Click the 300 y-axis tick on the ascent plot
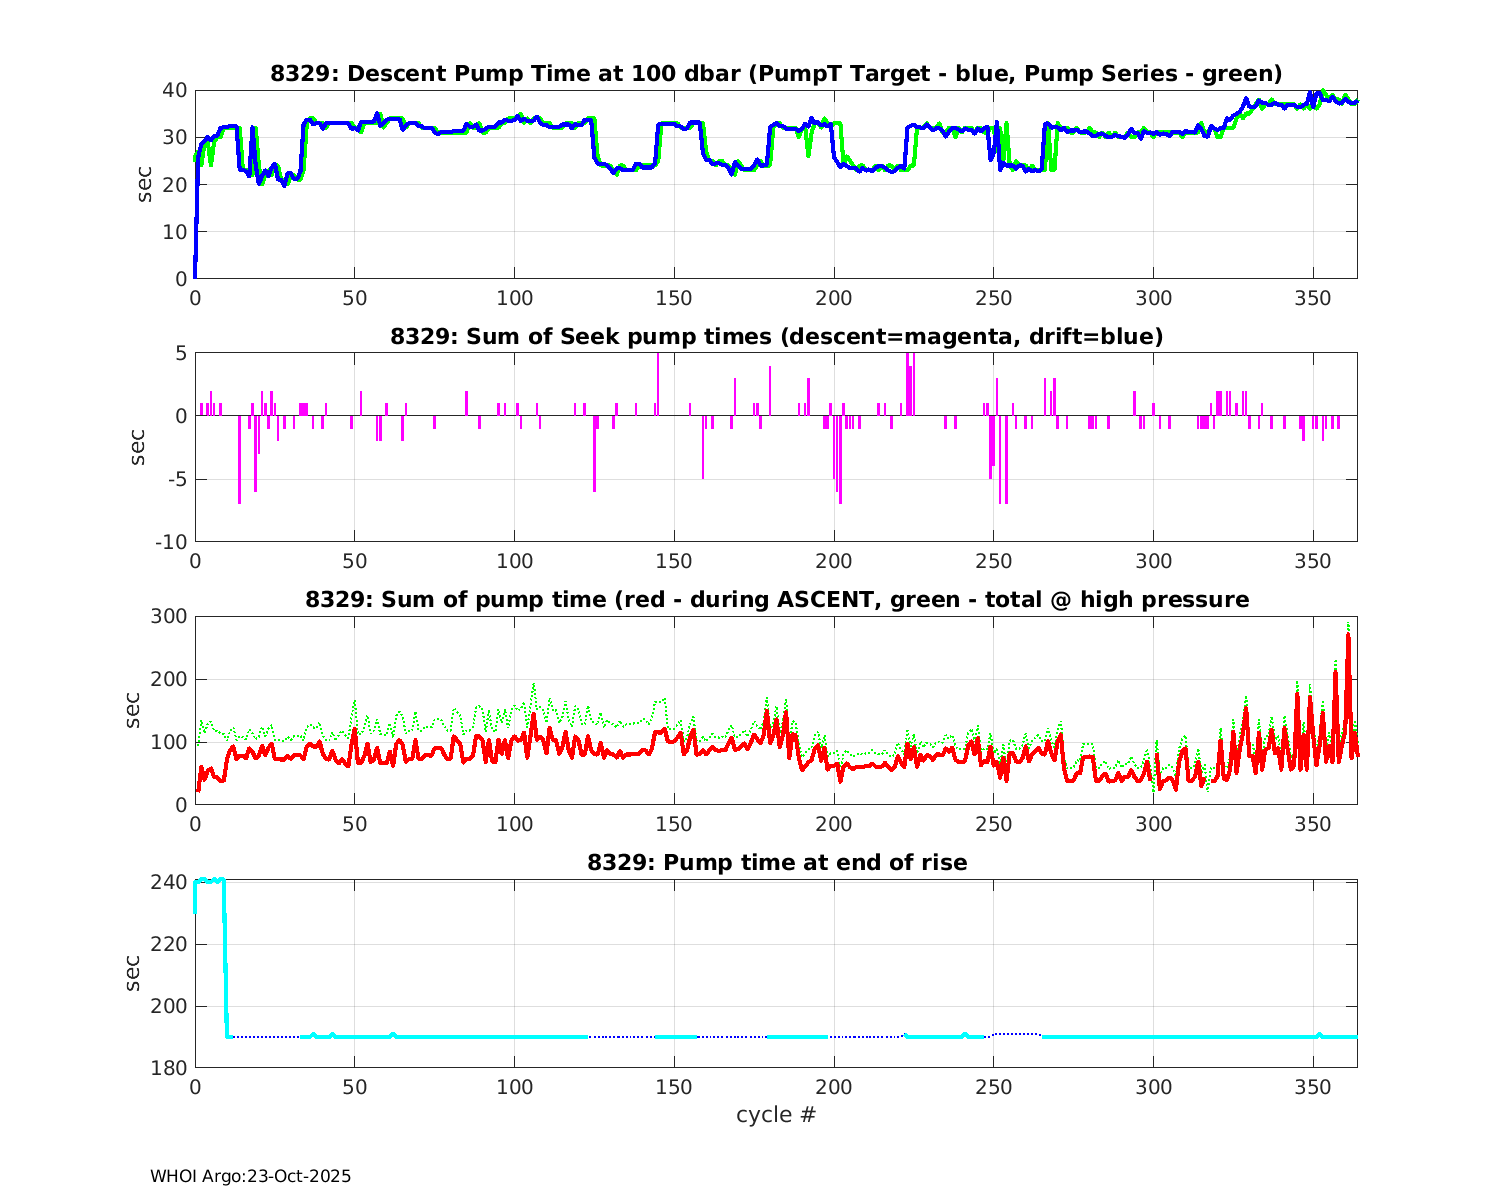The height and width of the screenshot is (1200, 1500). click(x=169, y=616)
